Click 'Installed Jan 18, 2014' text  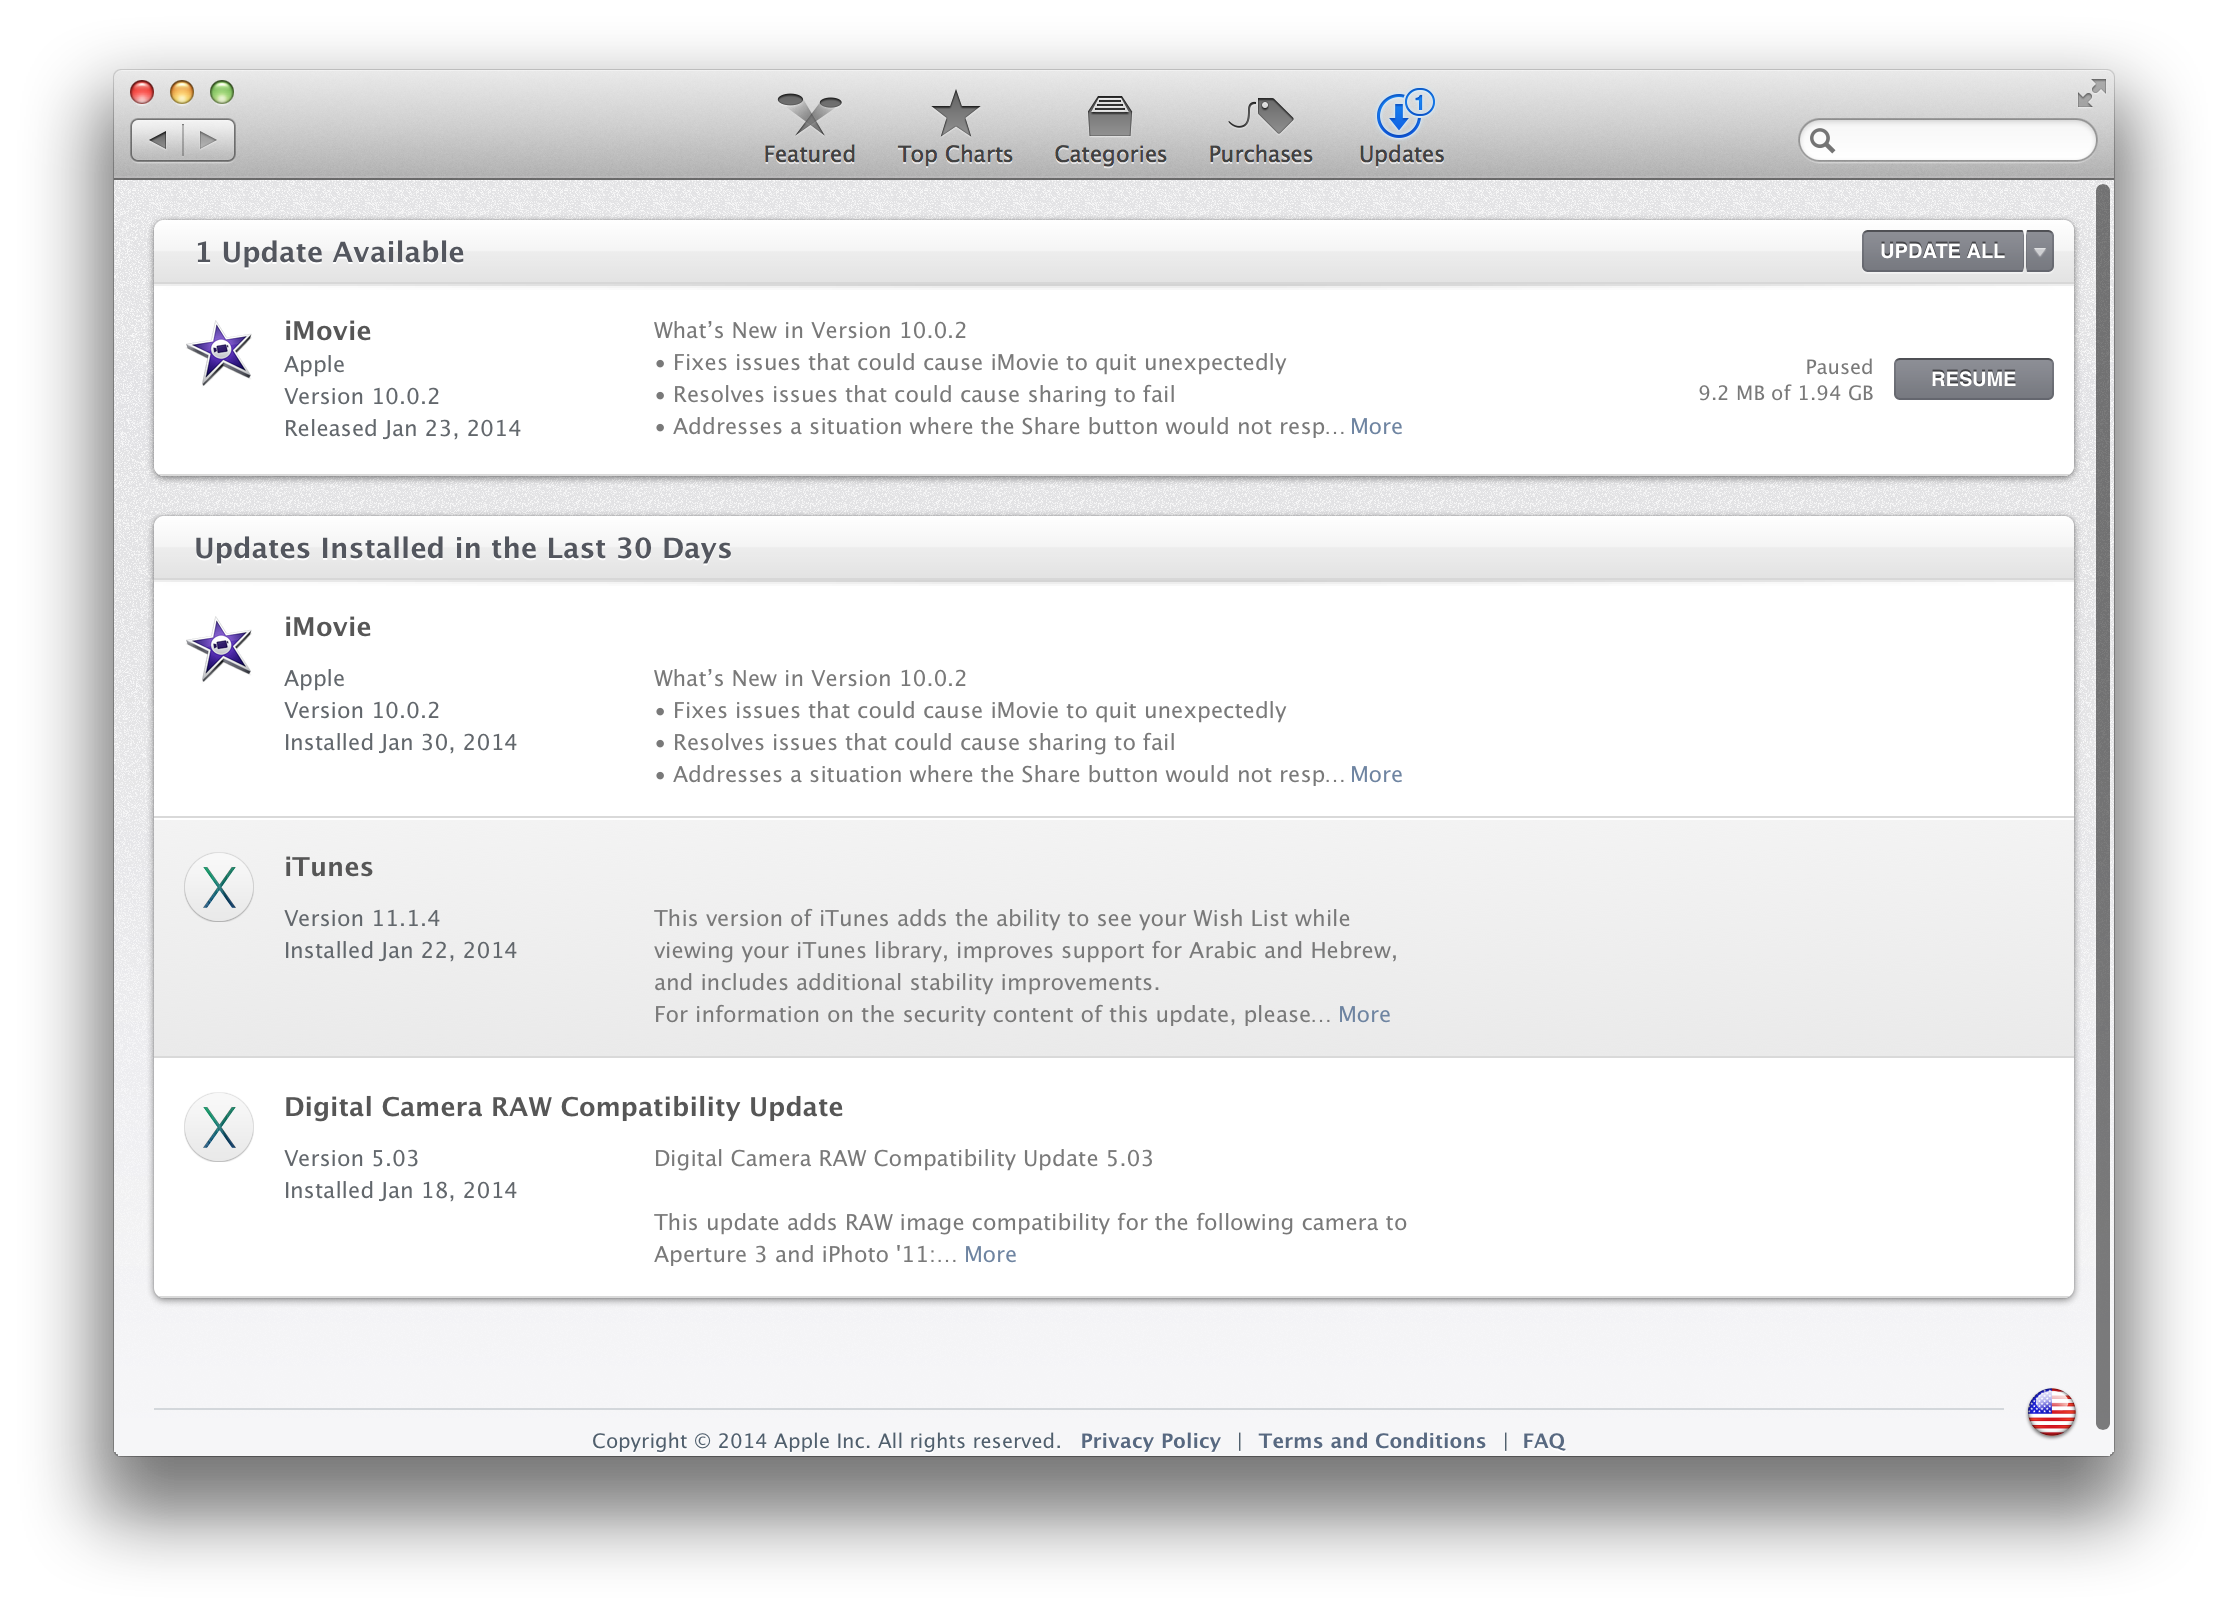(x=400, y=1190)
